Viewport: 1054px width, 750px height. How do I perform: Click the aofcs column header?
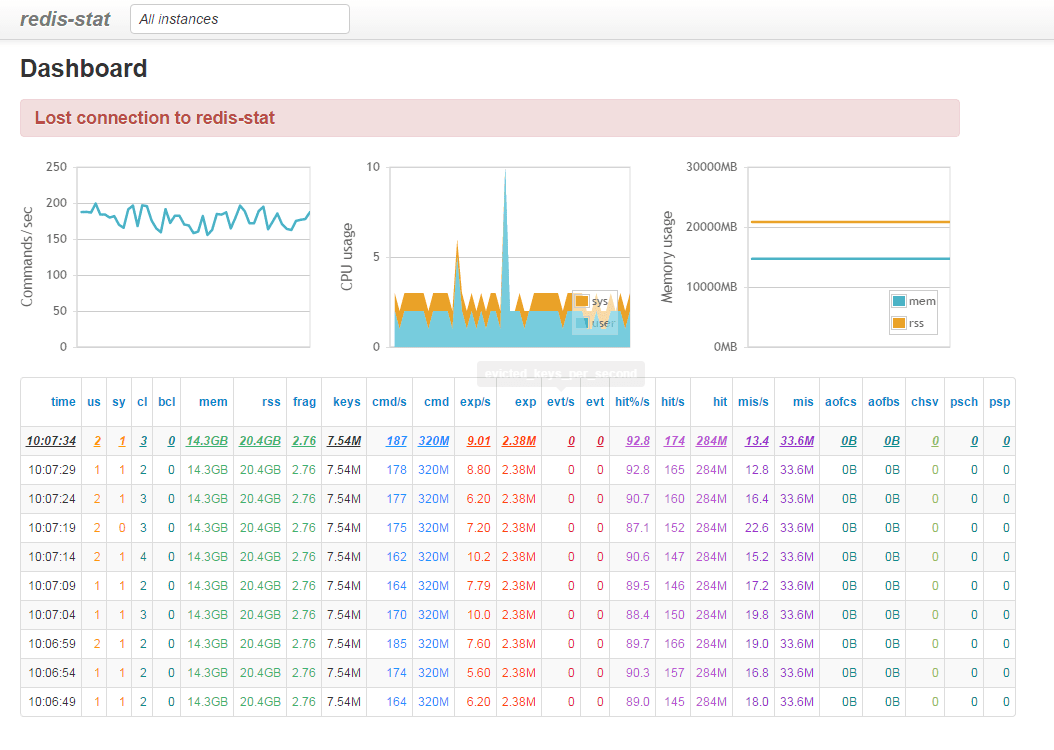[x=841, y=402]
